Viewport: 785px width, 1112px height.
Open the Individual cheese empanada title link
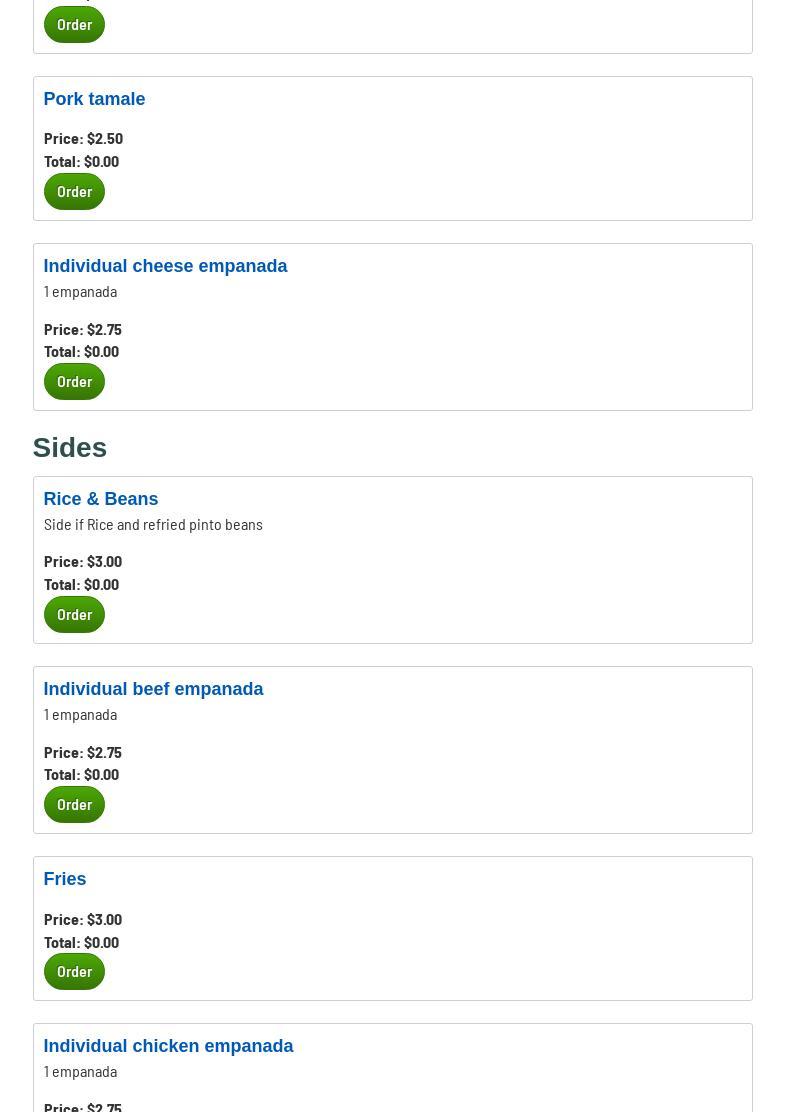tap(165, 266)
